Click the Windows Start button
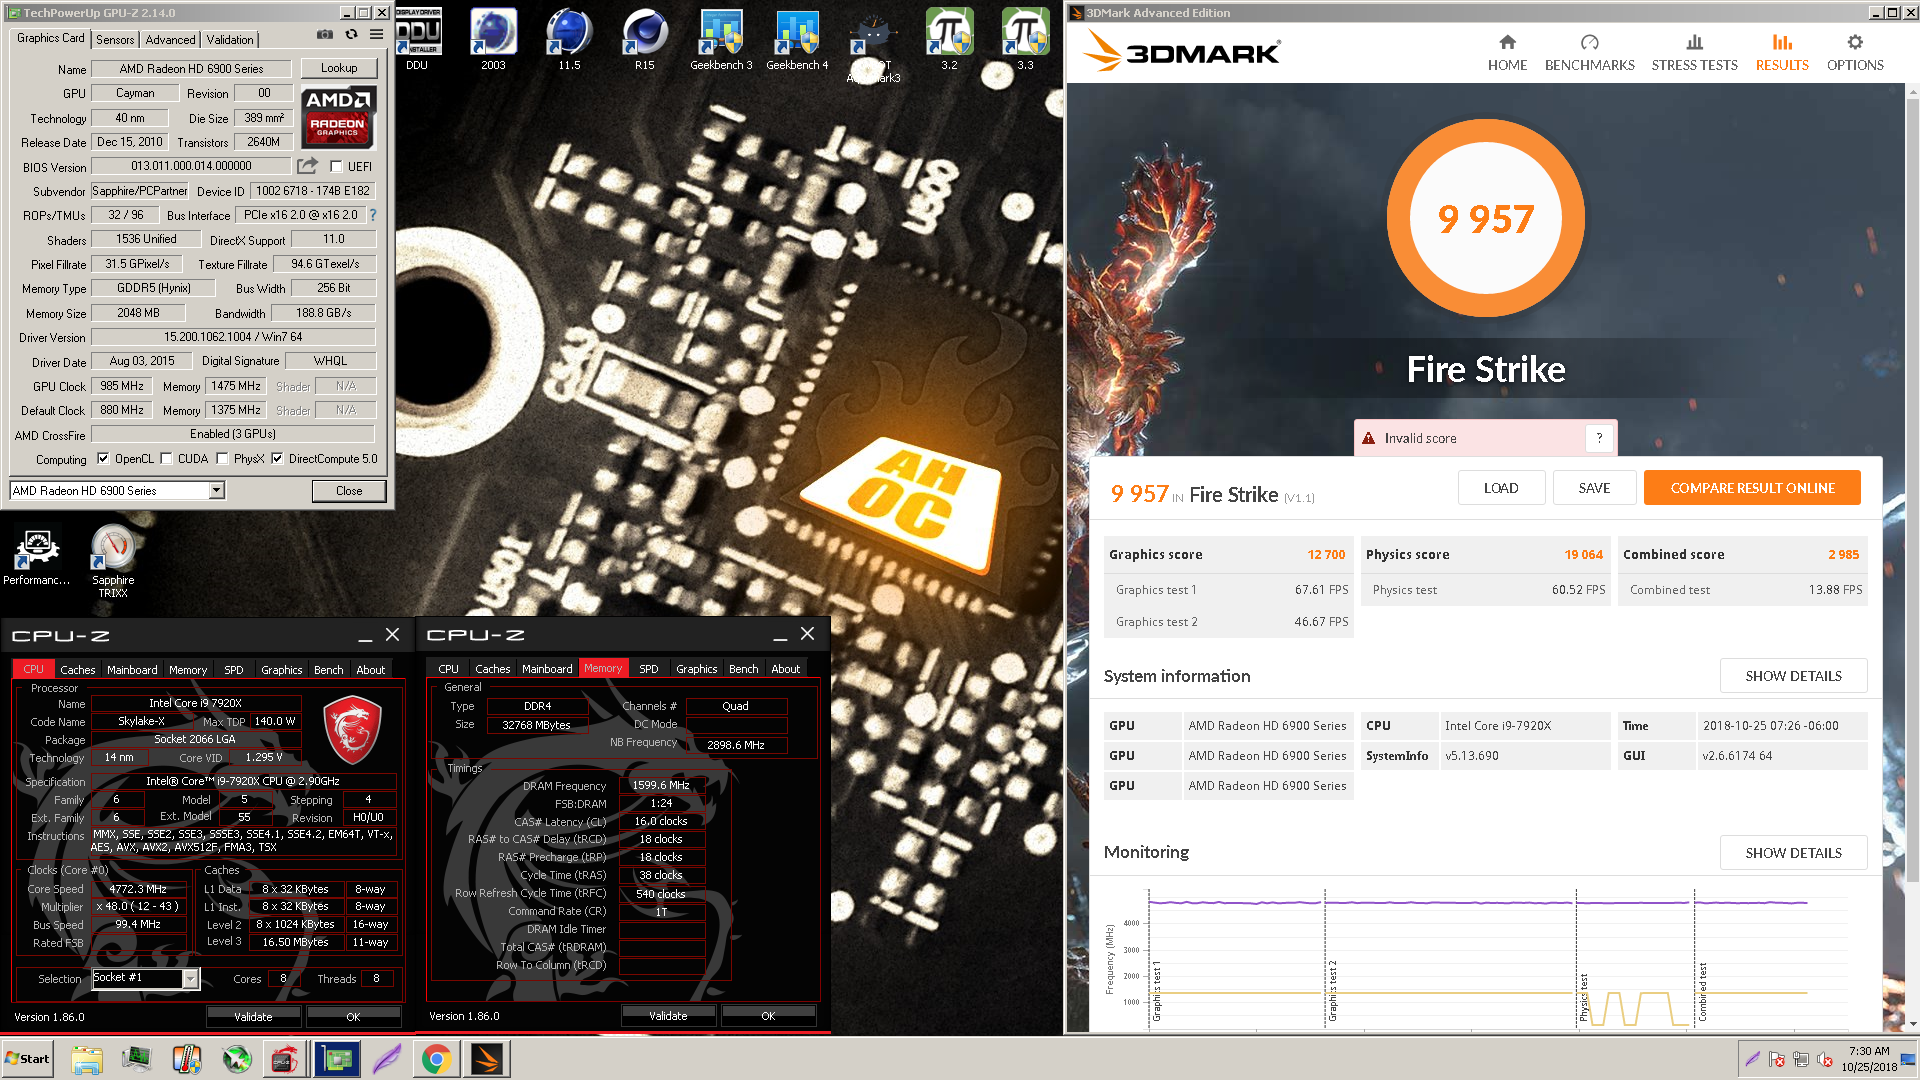 point(27,1059)
